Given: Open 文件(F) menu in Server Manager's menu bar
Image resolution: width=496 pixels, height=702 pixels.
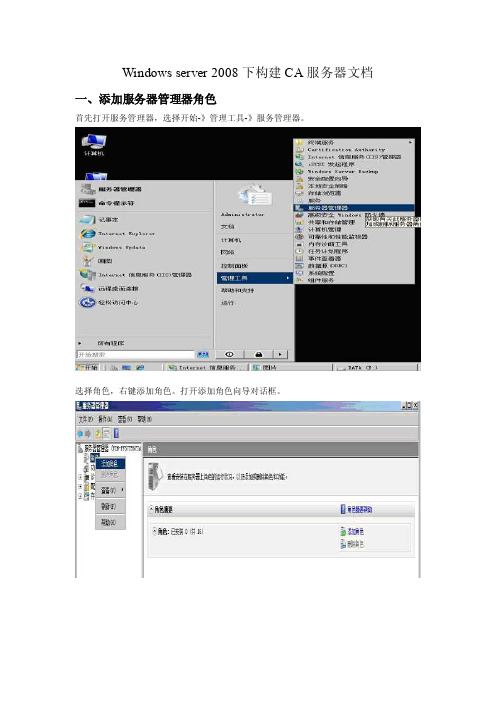Looking at the screenshot, I should pyautogui.click(x=86, y=419).
